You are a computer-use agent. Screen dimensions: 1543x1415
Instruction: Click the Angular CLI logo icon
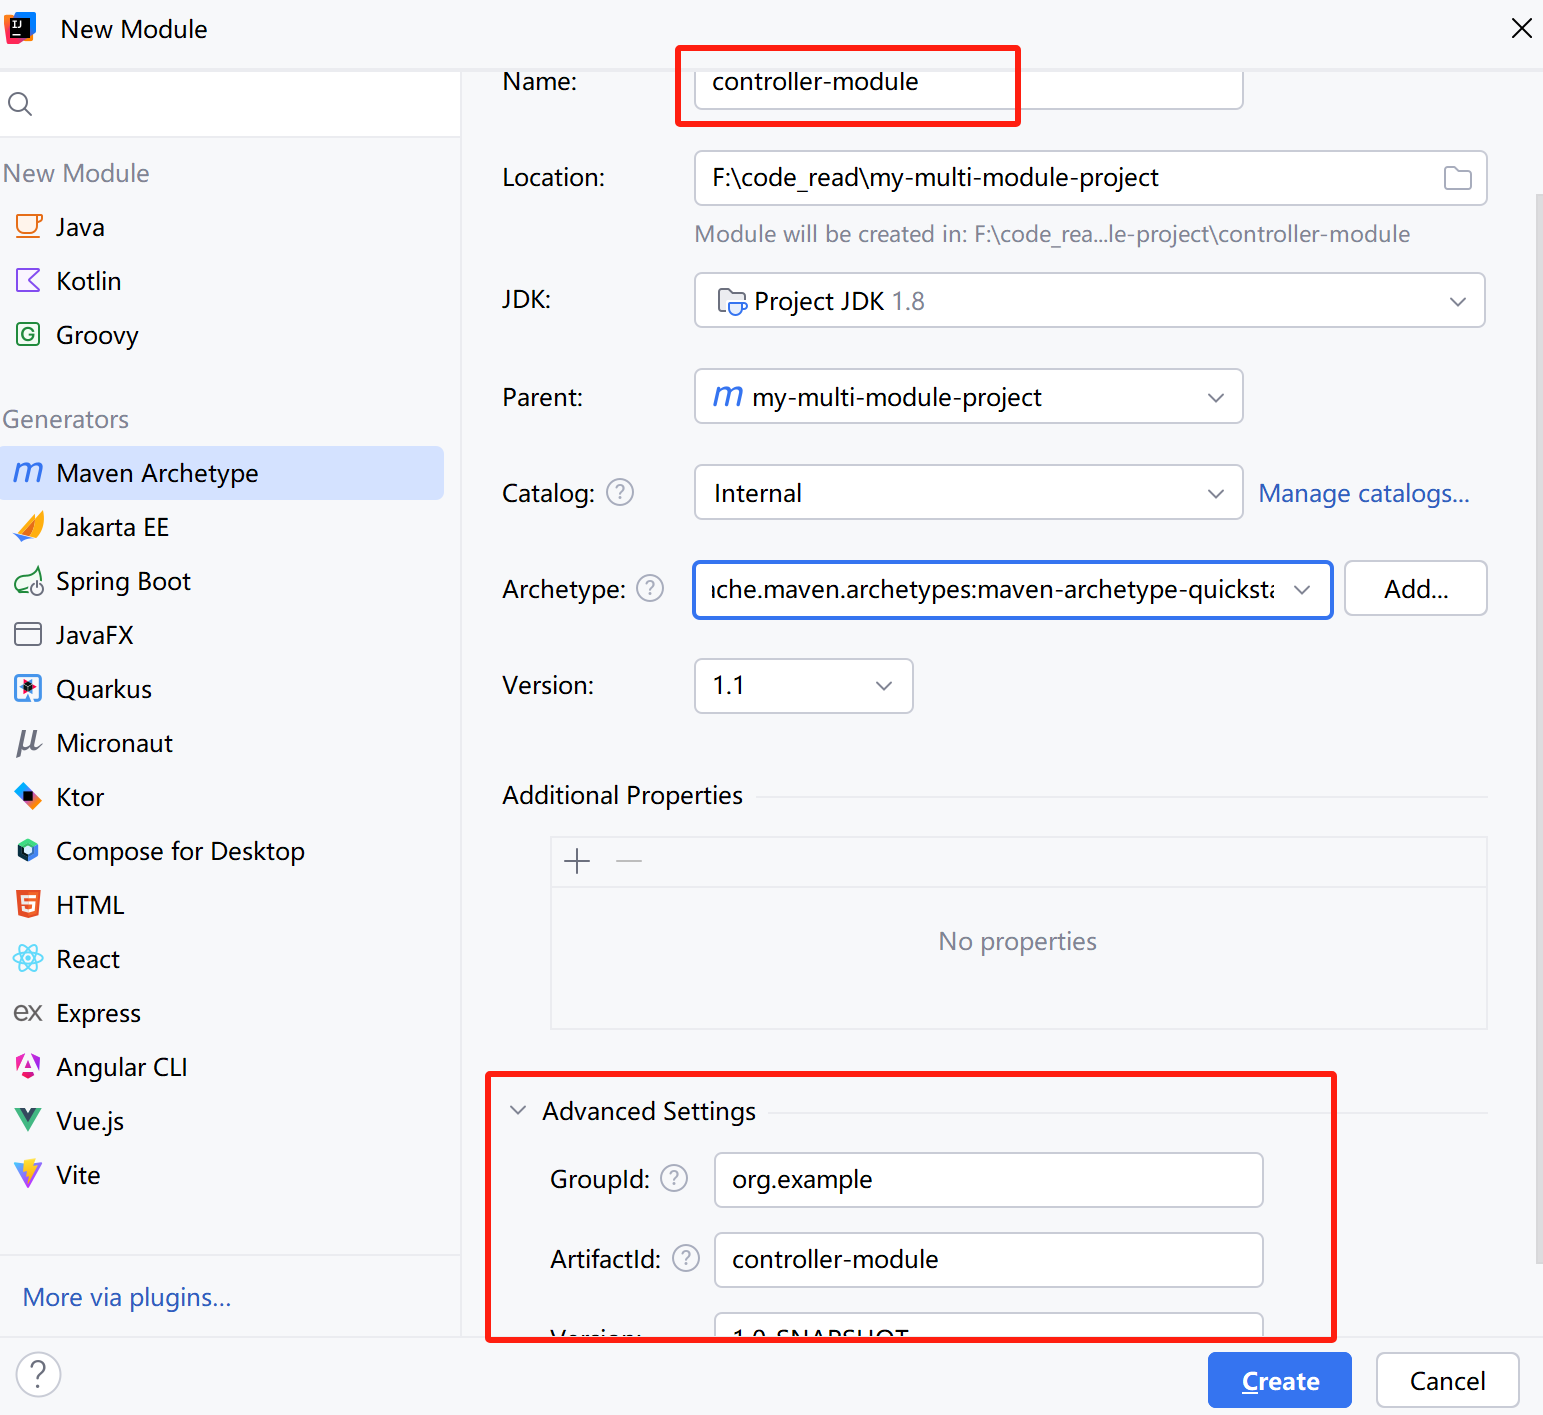(29, 1066)
